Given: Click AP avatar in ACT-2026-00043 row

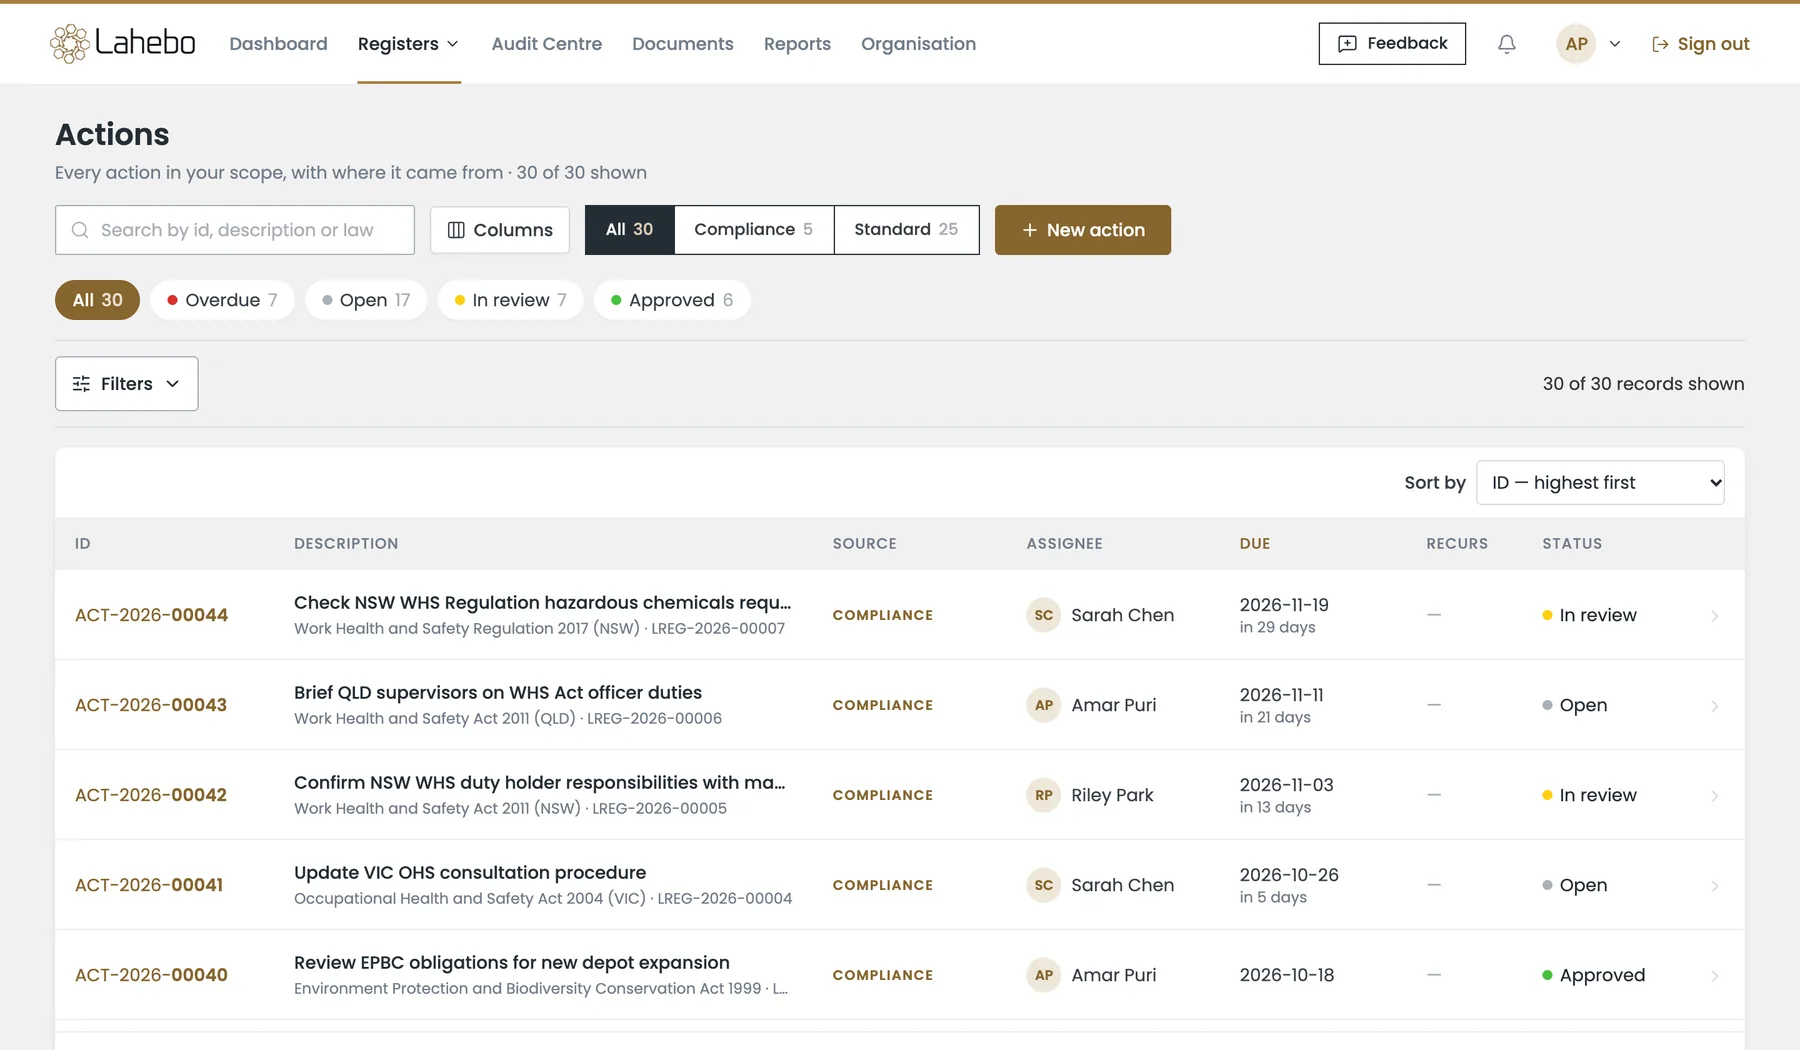Looking at the screenshot, I should click(x=1043, y=705).
